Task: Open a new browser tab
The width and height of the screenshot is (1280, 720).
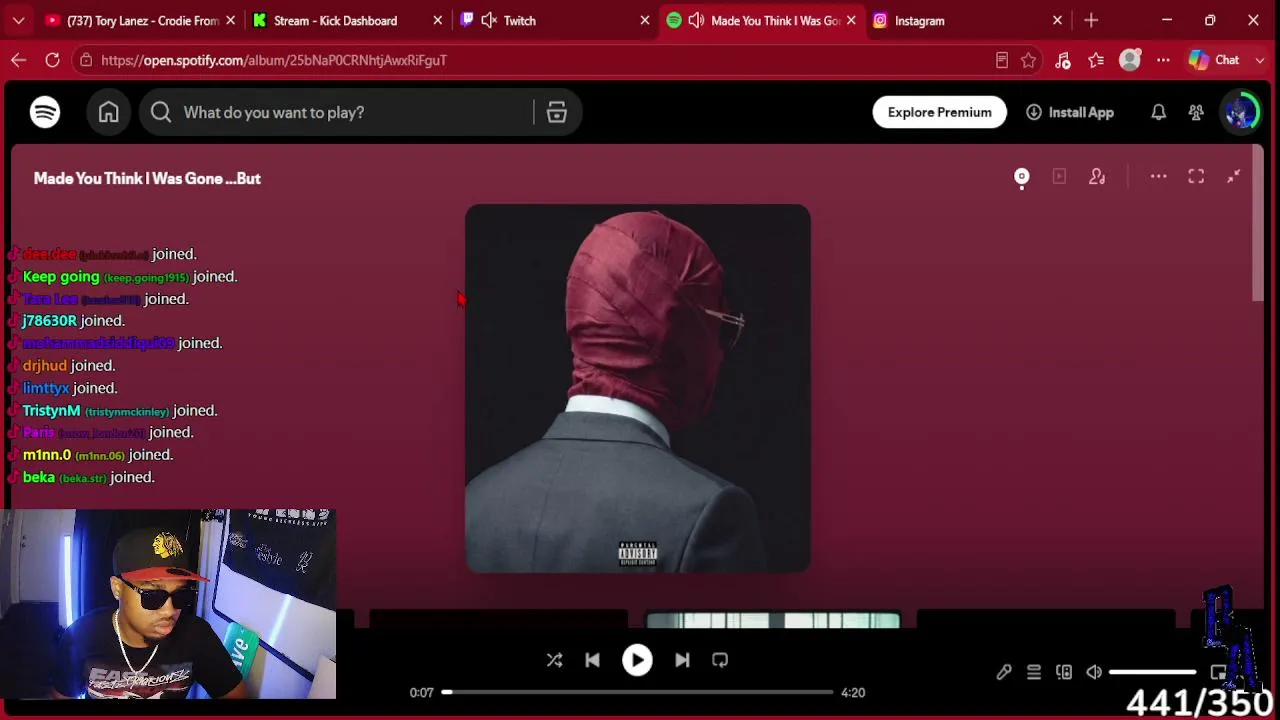Action: pyautogui.click(x=1091, y=20)
